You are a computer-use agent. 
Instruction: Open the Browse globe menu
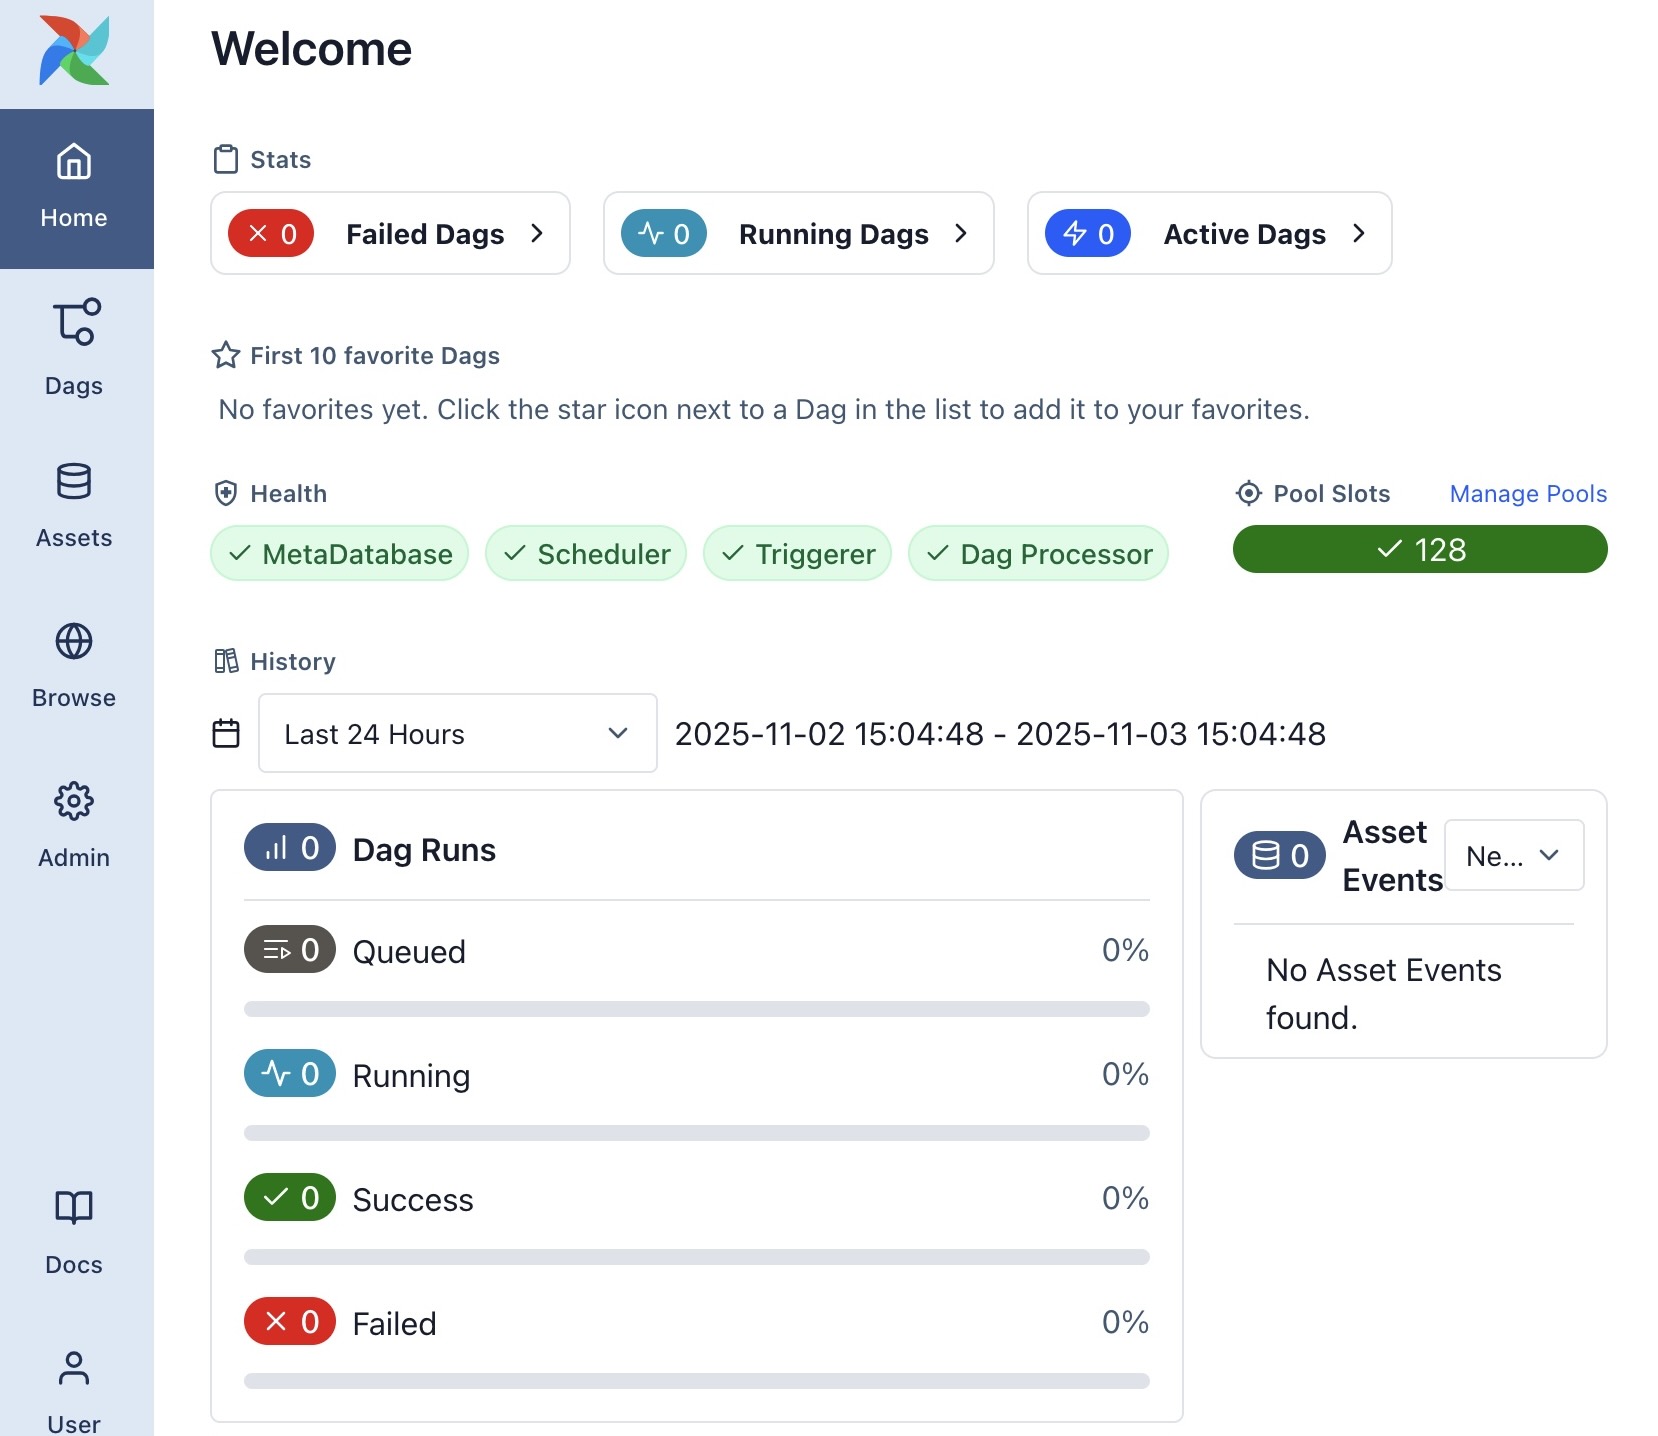pos(74,665)
